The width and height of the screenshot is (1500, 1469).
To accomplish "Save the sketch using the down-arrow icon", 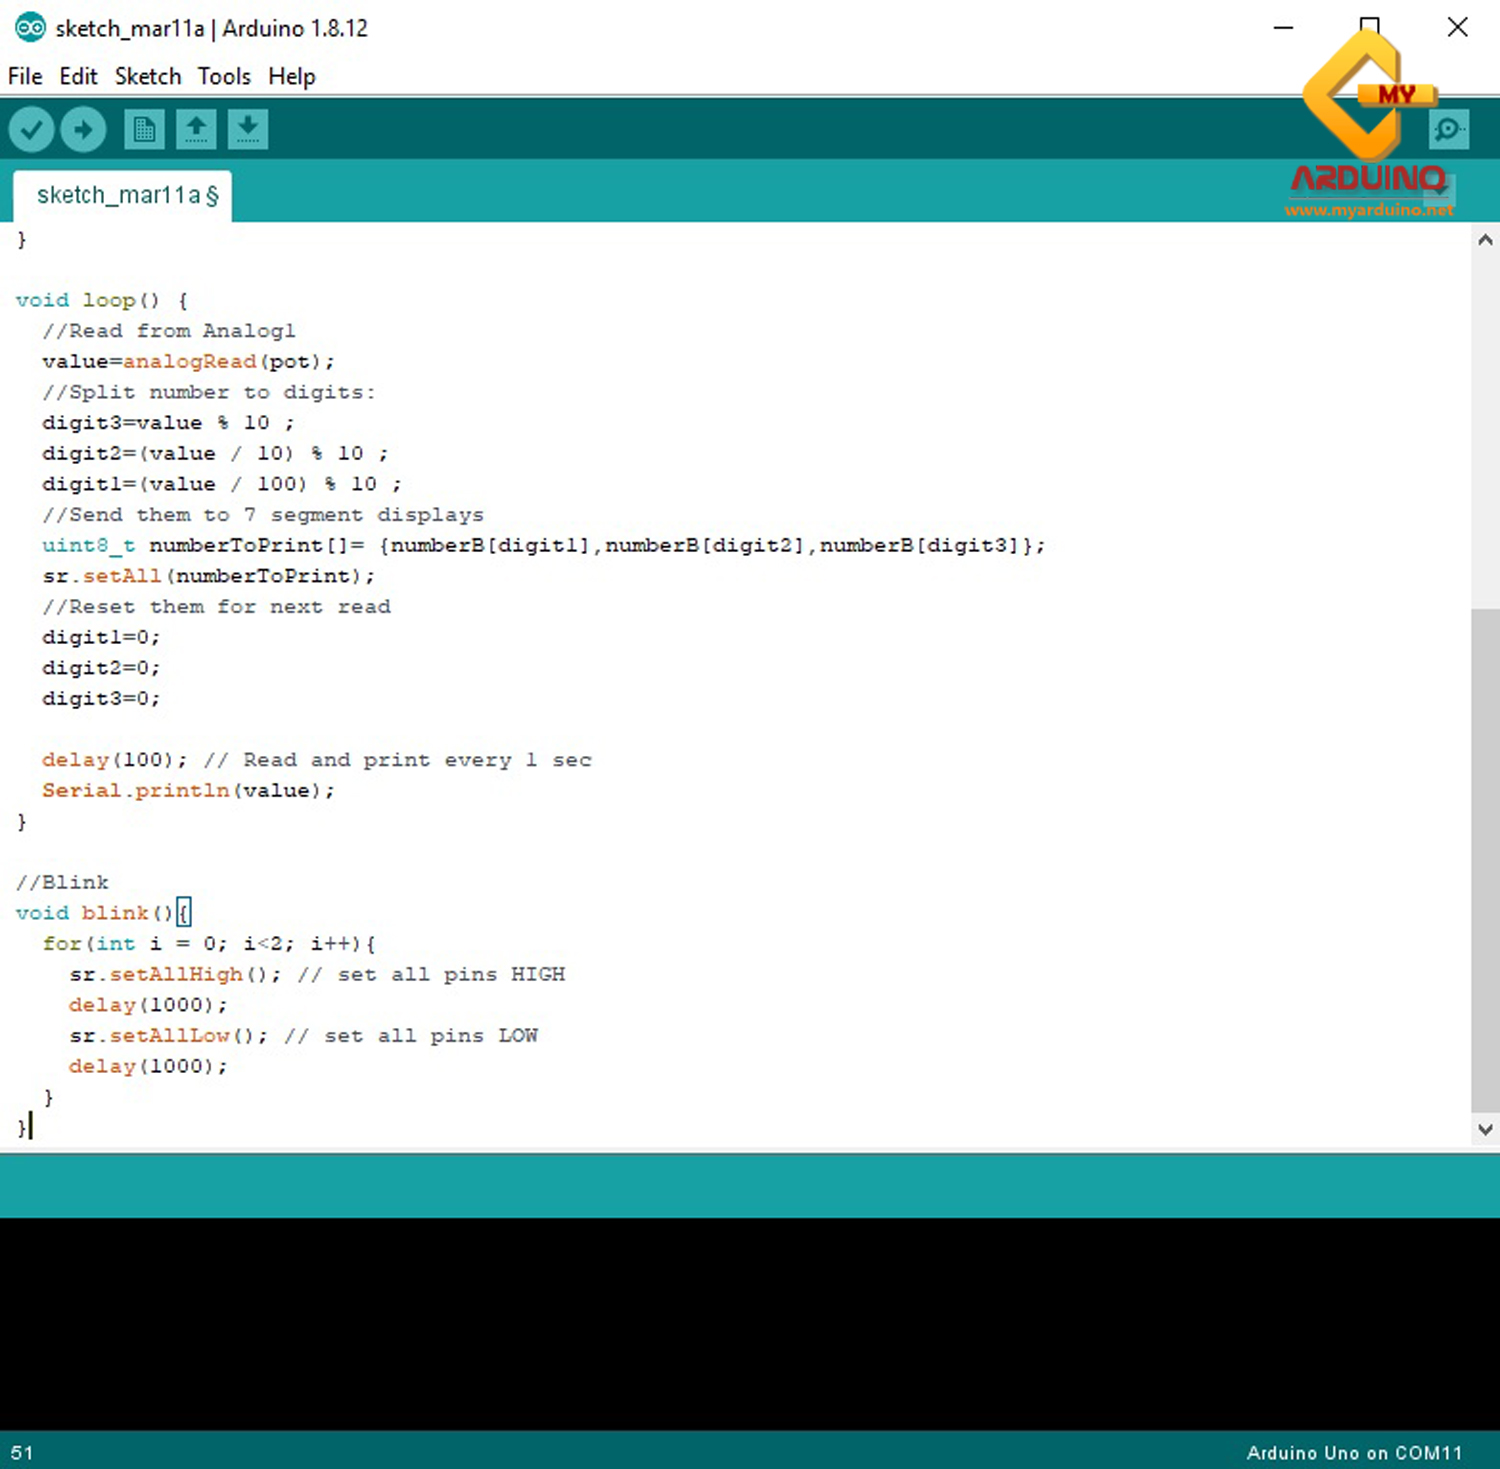I will (x=248, y=128).
